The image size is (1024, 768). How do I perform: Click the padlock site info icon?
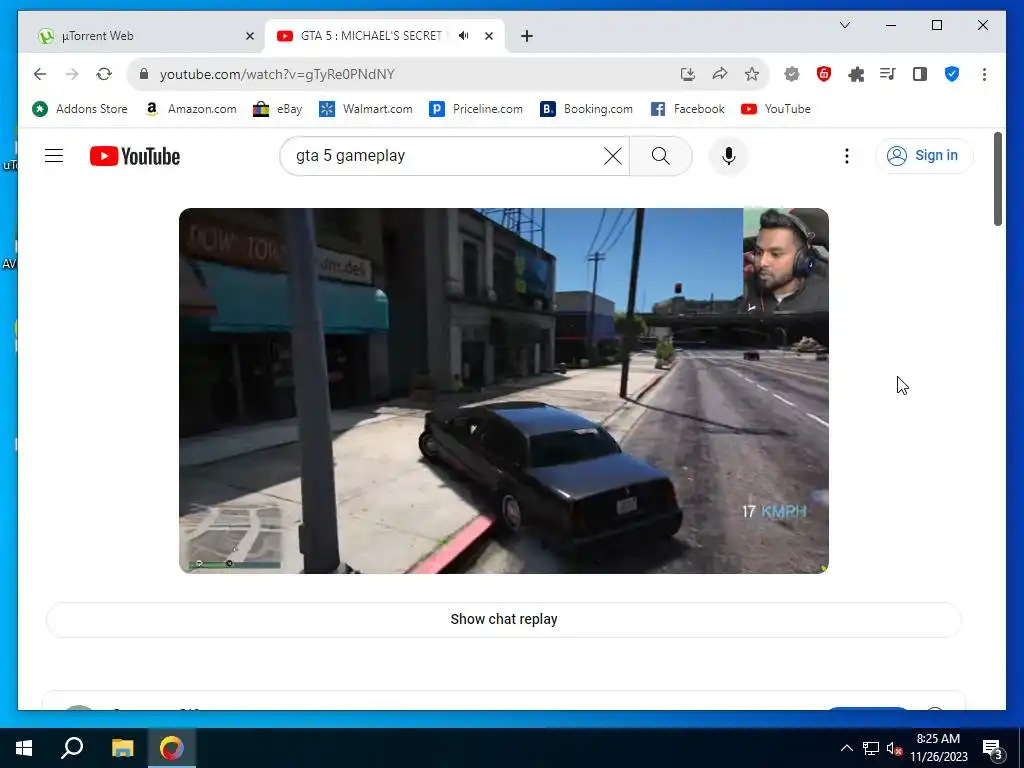(144, 74)
